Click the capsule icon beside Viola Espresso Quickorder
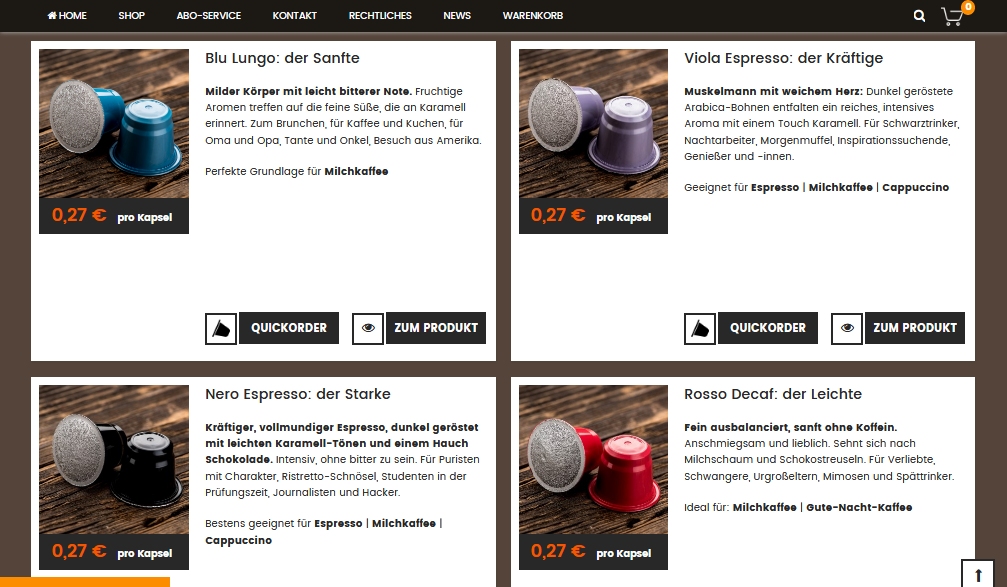Viewport: 1007px width, 587px height. pyautogui.click(x=700, y=329)
